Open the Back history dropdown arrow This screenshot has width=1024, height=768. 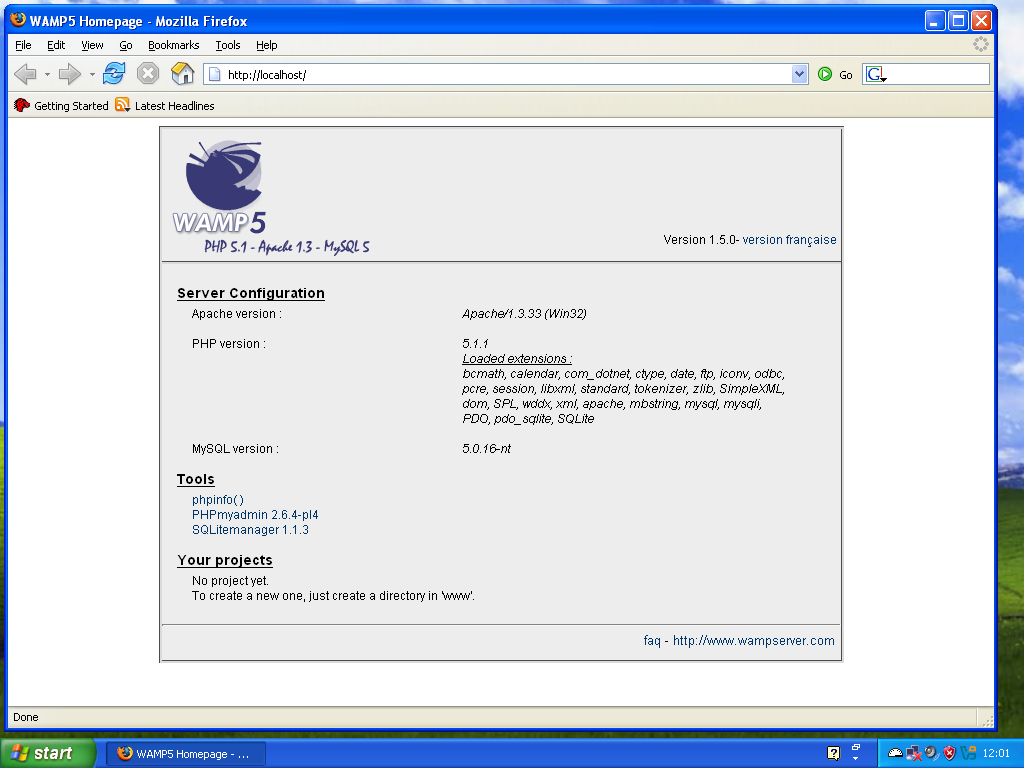point(47,74)
